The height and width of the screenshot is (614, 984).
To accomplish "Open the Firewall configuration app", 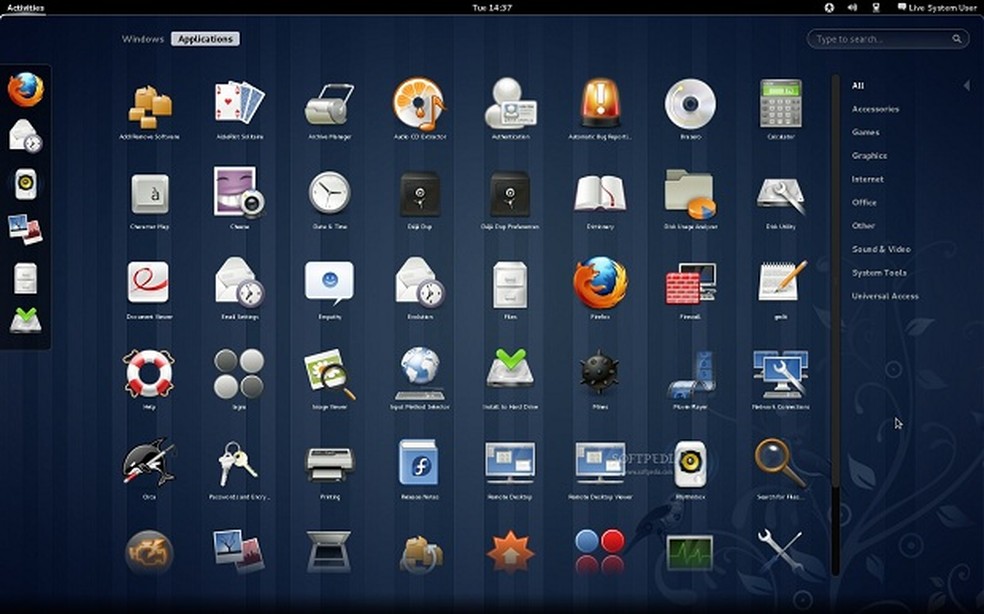I will point(690,284).
